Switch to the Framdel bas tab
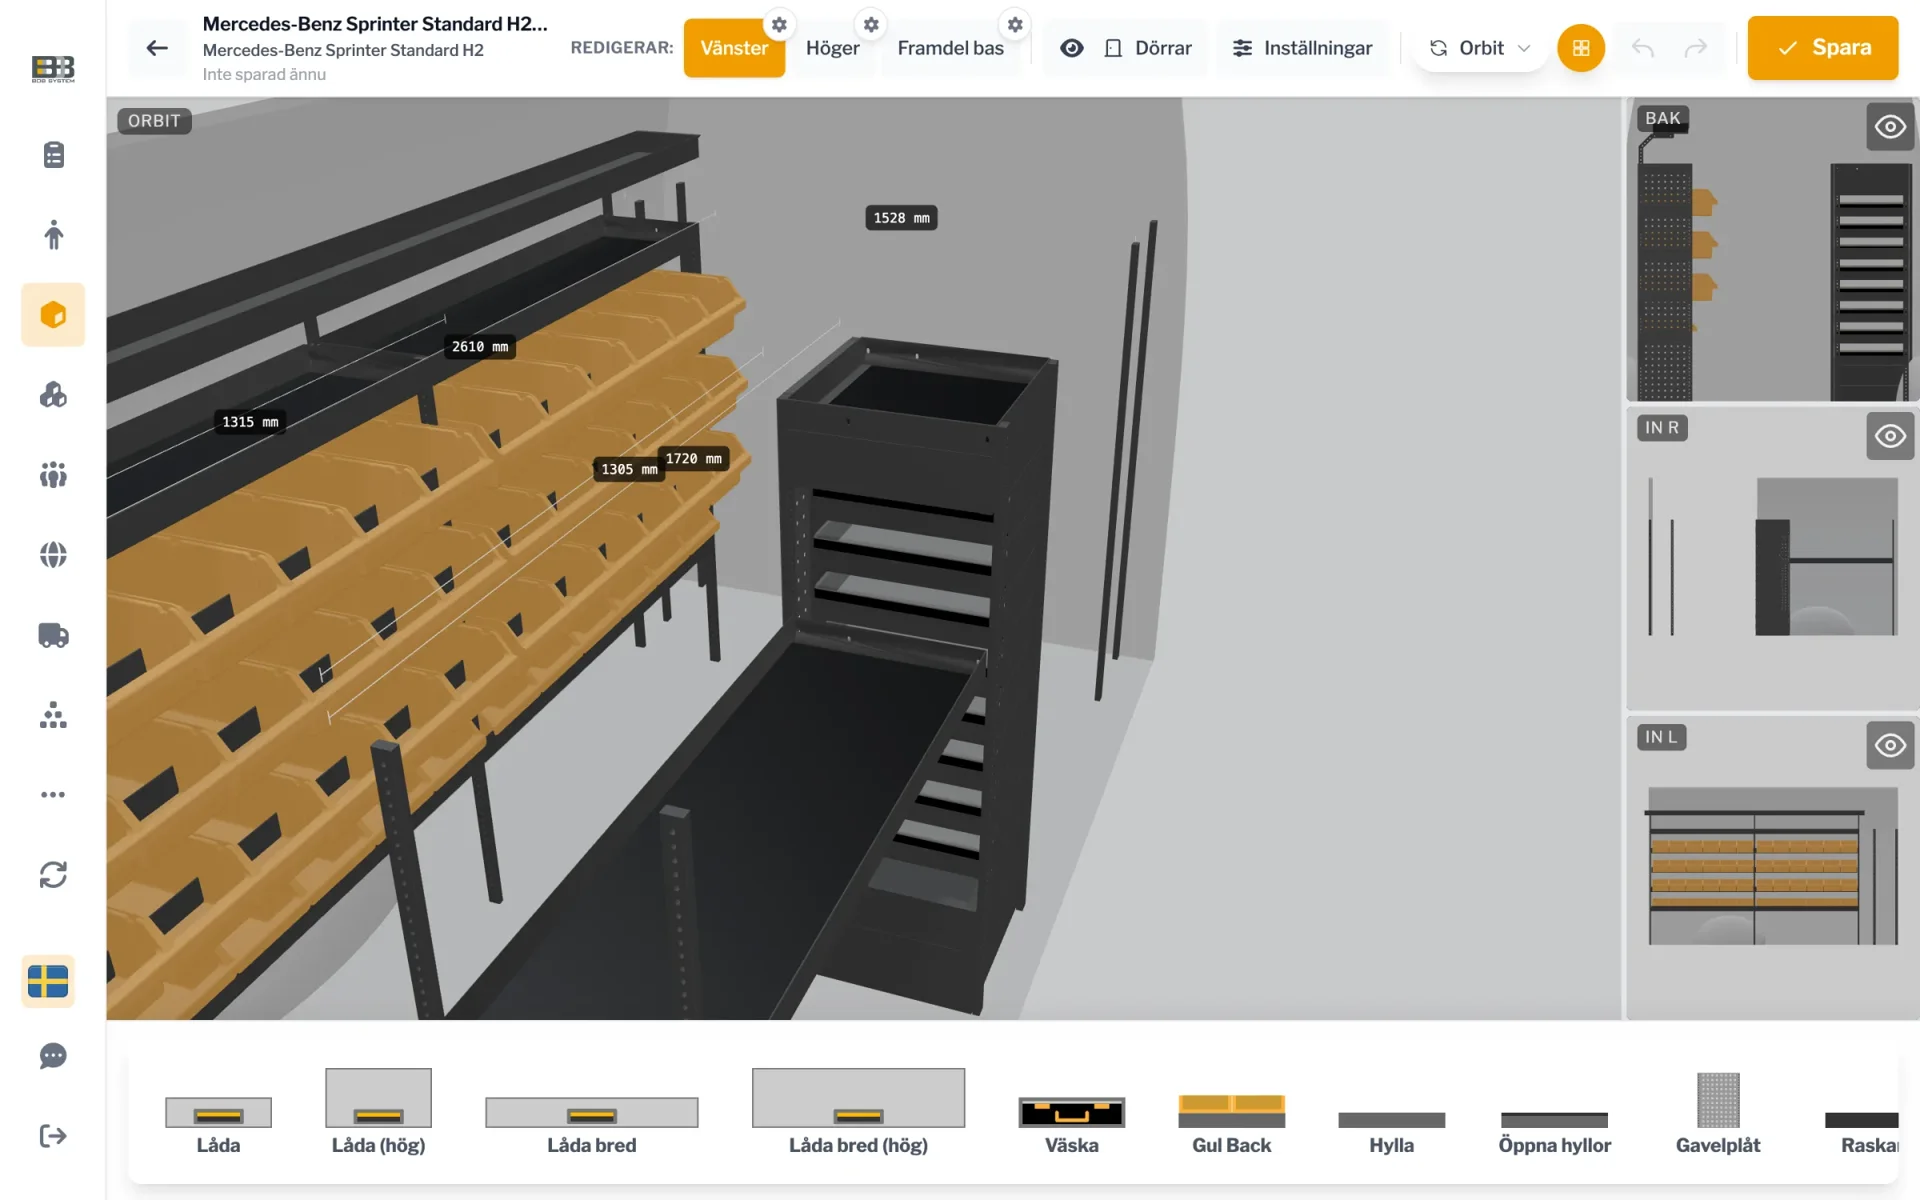The width and height of the screenshot is (1920, 1200). click(x=950, y=48)
